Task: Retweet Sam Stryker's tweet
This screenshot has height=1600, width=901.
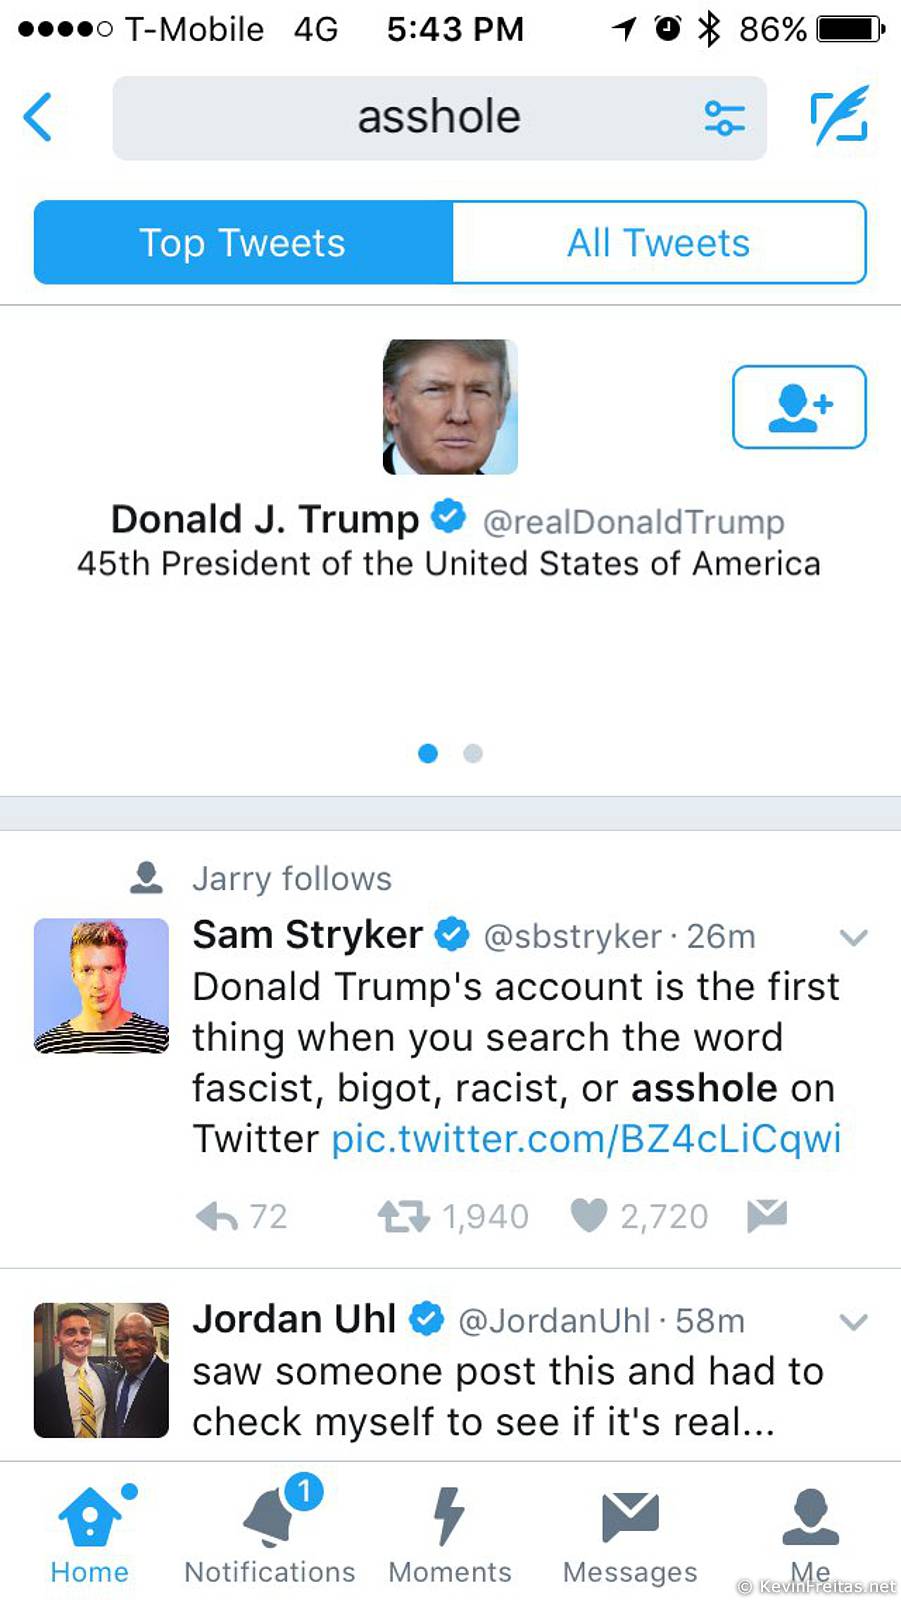Action: 403,1216
